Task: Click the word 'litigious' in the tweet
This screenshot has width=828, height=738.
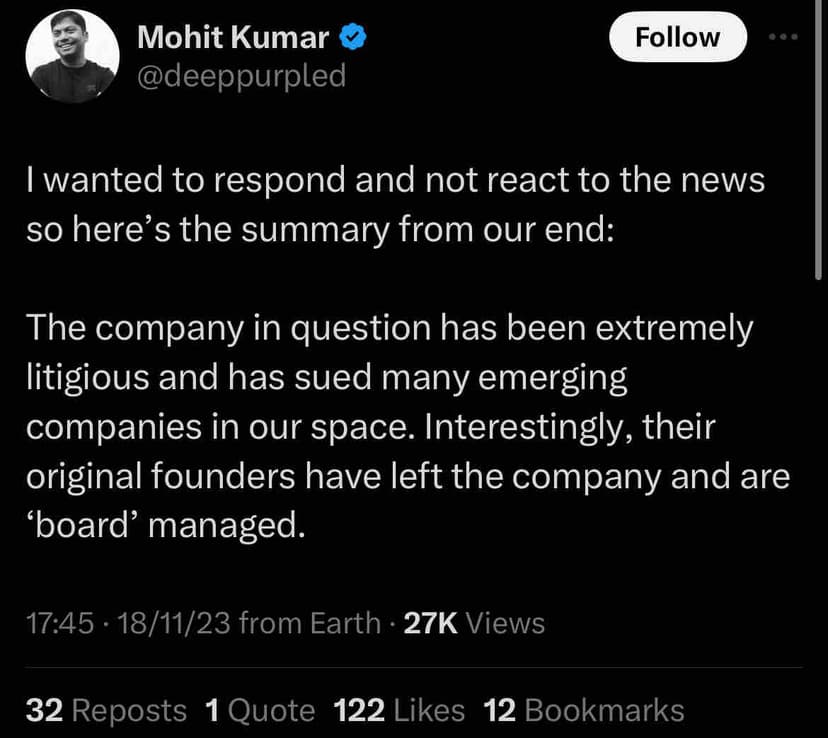Action: tap(90, 378)
